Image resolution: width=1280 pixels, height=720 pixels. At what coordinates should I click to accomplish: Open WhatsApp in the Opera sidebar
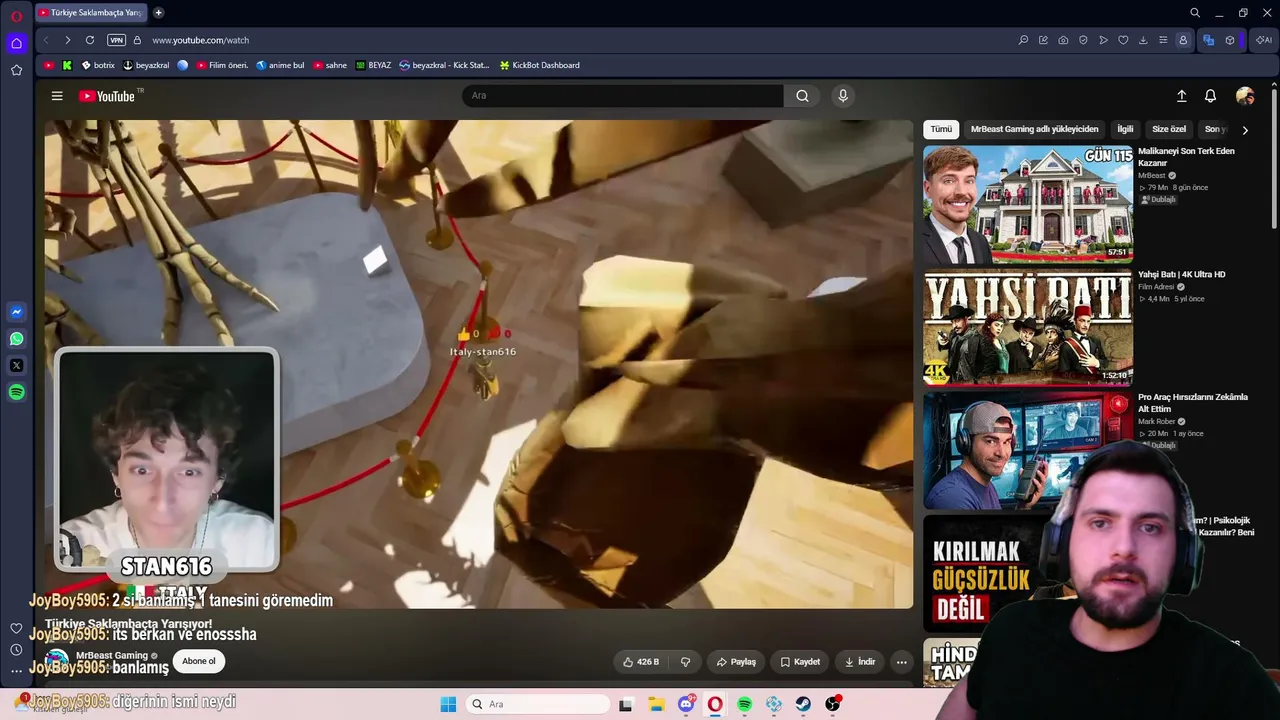click(x=16, y=339)
